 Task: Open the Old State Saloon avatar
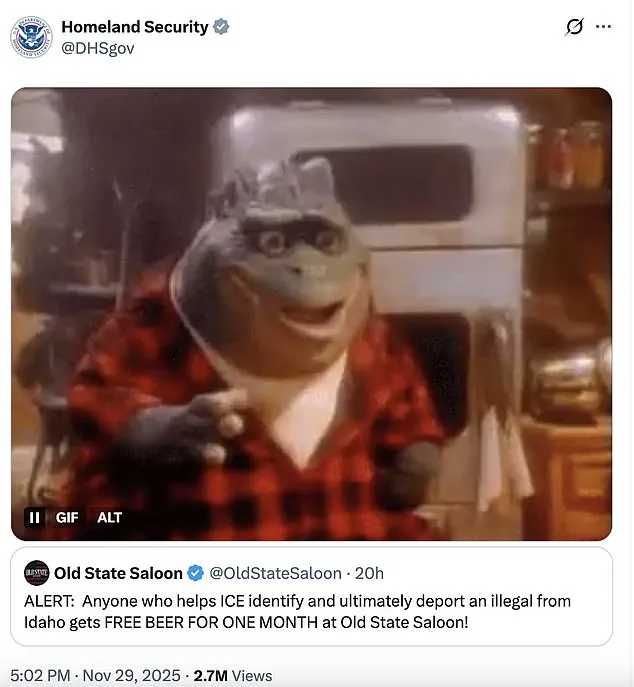tap(36, 573)
